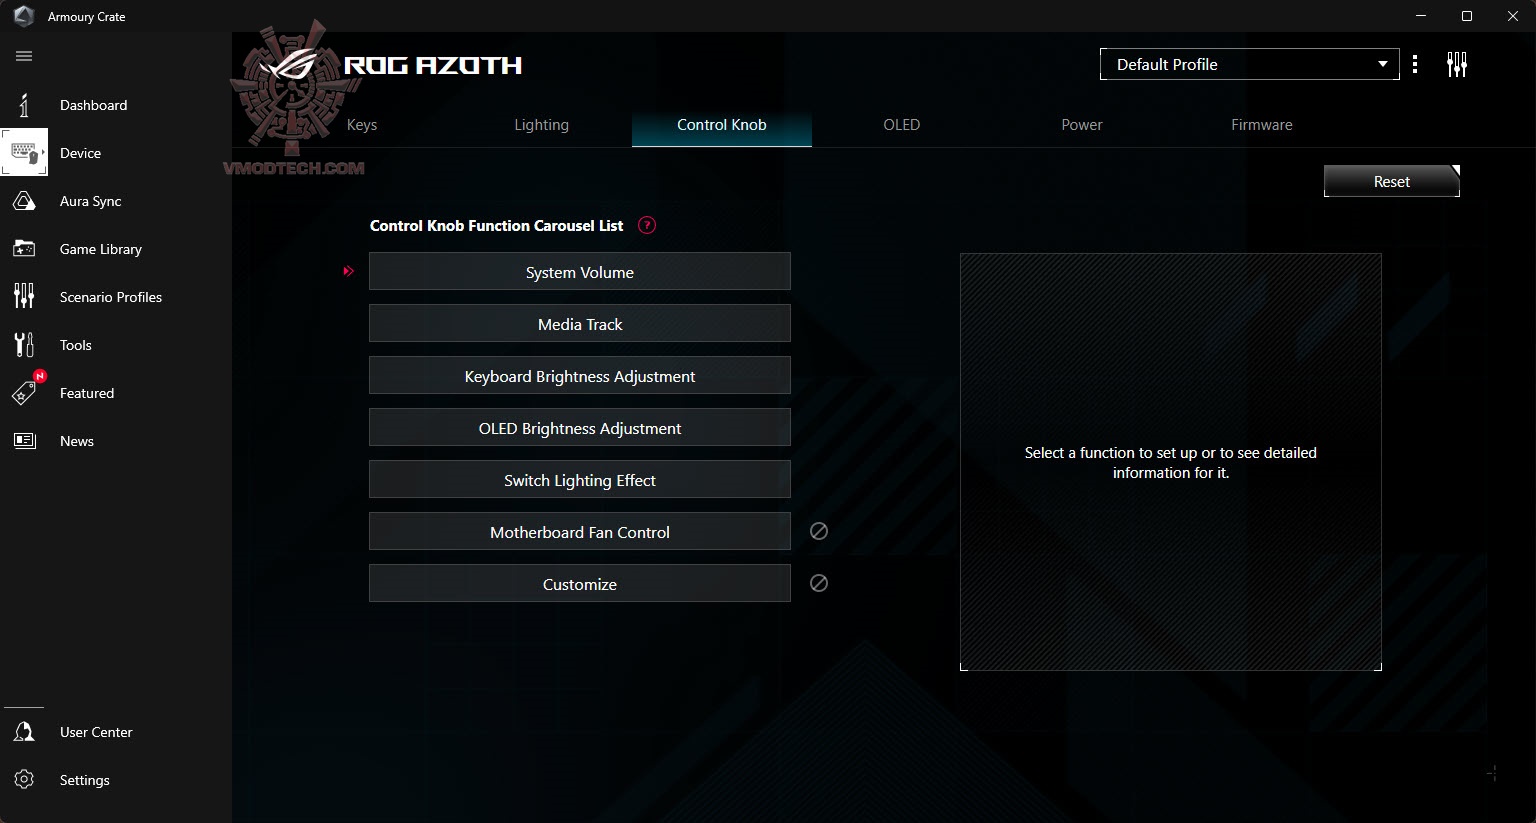The image size is (1536, 823).
Task: Open Game Library label in sidebar
Action: coord(101,249)
